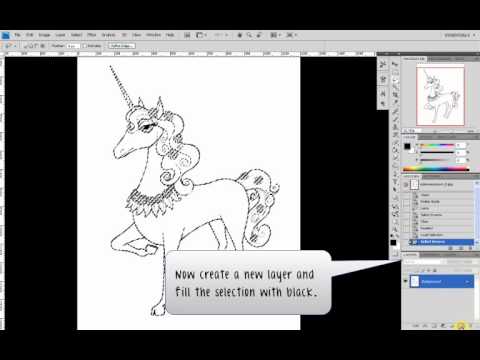The width and height of the screenshot is (480, 360).
Task: Select the Lasso tool in toolbox
Action: (x=395, y=80)
